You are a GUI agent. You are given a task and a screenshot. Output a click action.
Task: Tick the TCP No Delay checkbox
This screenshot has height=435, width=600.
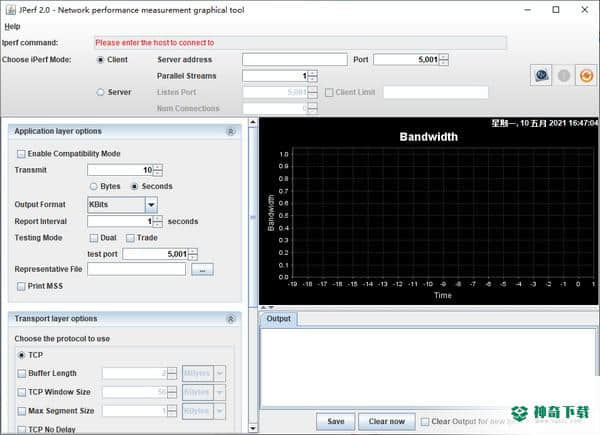22,430
